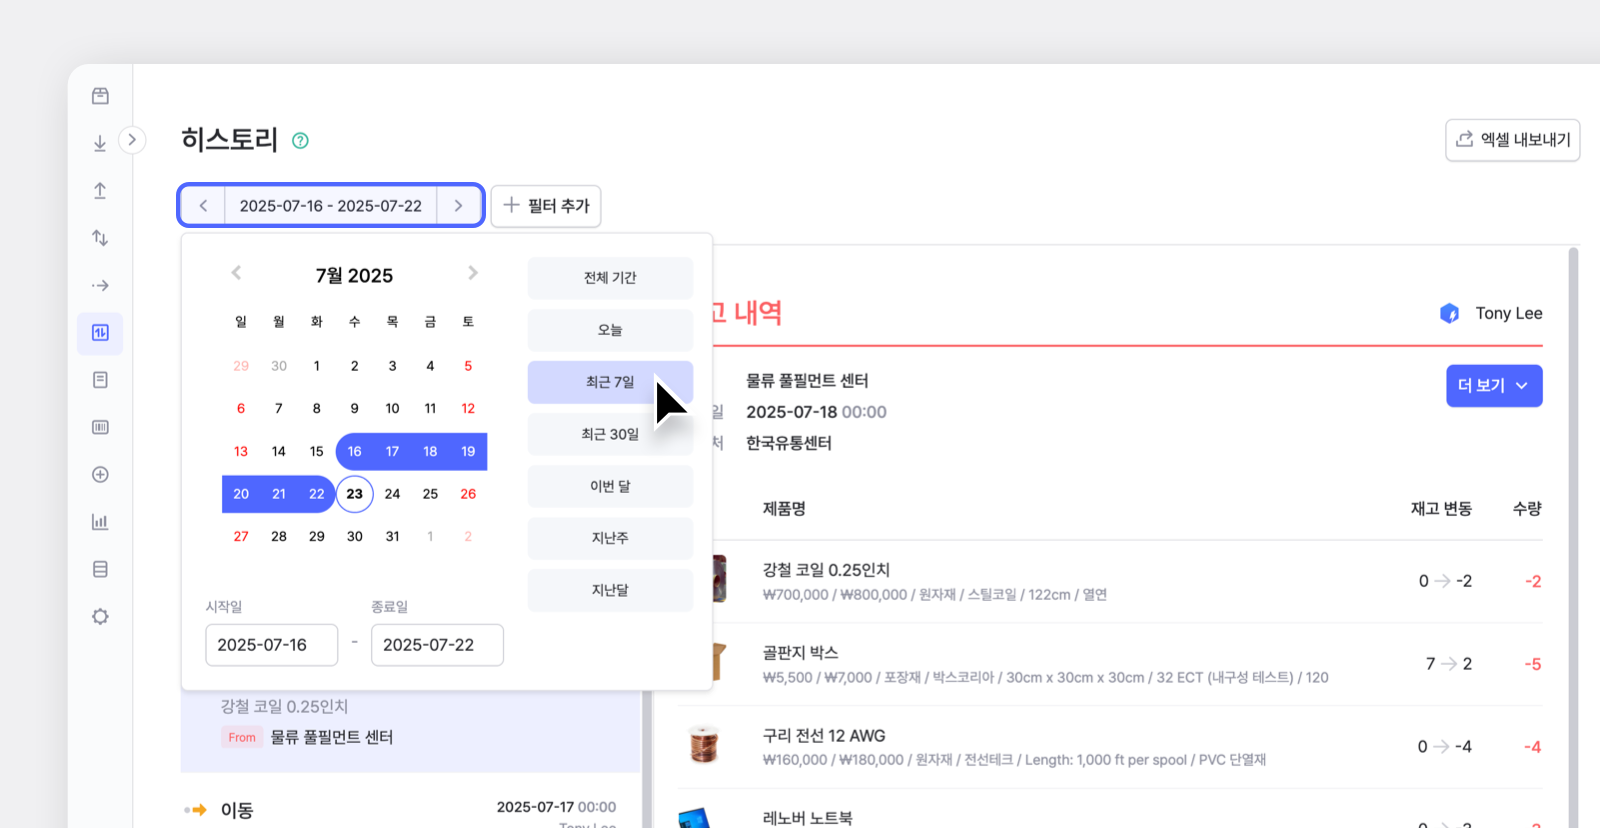This screenshot has height=828, width=1600.
Task: Show next month in the calendar
Action: click(x=473, y=273)
